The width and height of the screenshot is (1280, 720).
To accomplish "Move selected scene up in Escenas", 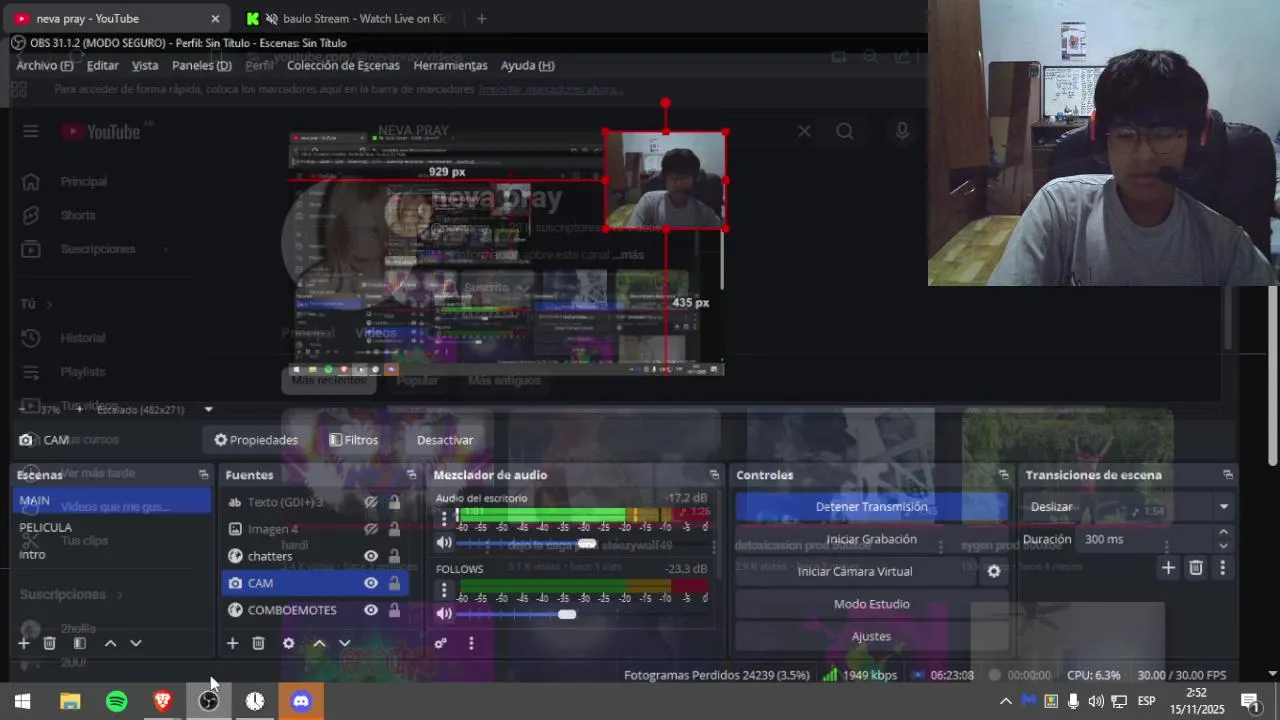I will [x=110, y=643].
